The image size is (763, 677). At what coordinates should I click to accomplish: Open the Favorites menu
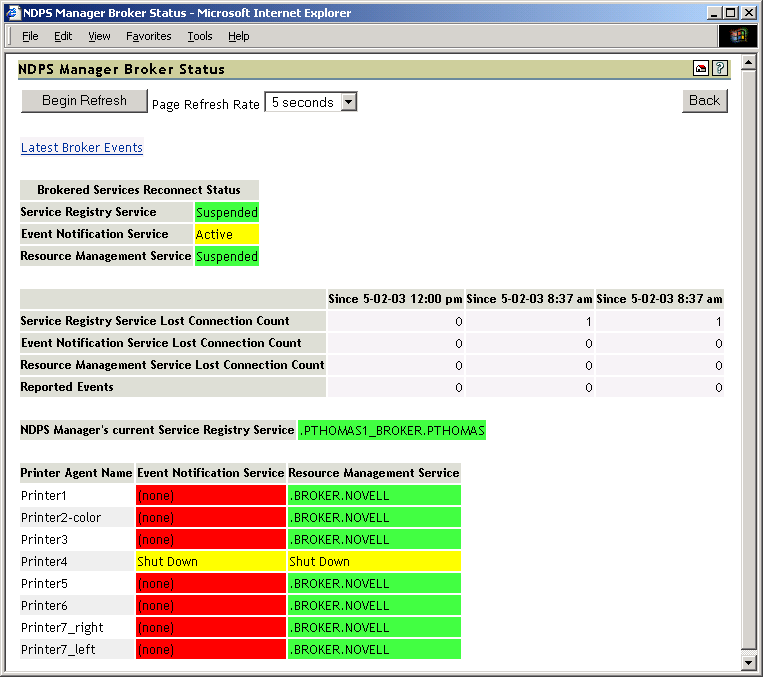148,36
